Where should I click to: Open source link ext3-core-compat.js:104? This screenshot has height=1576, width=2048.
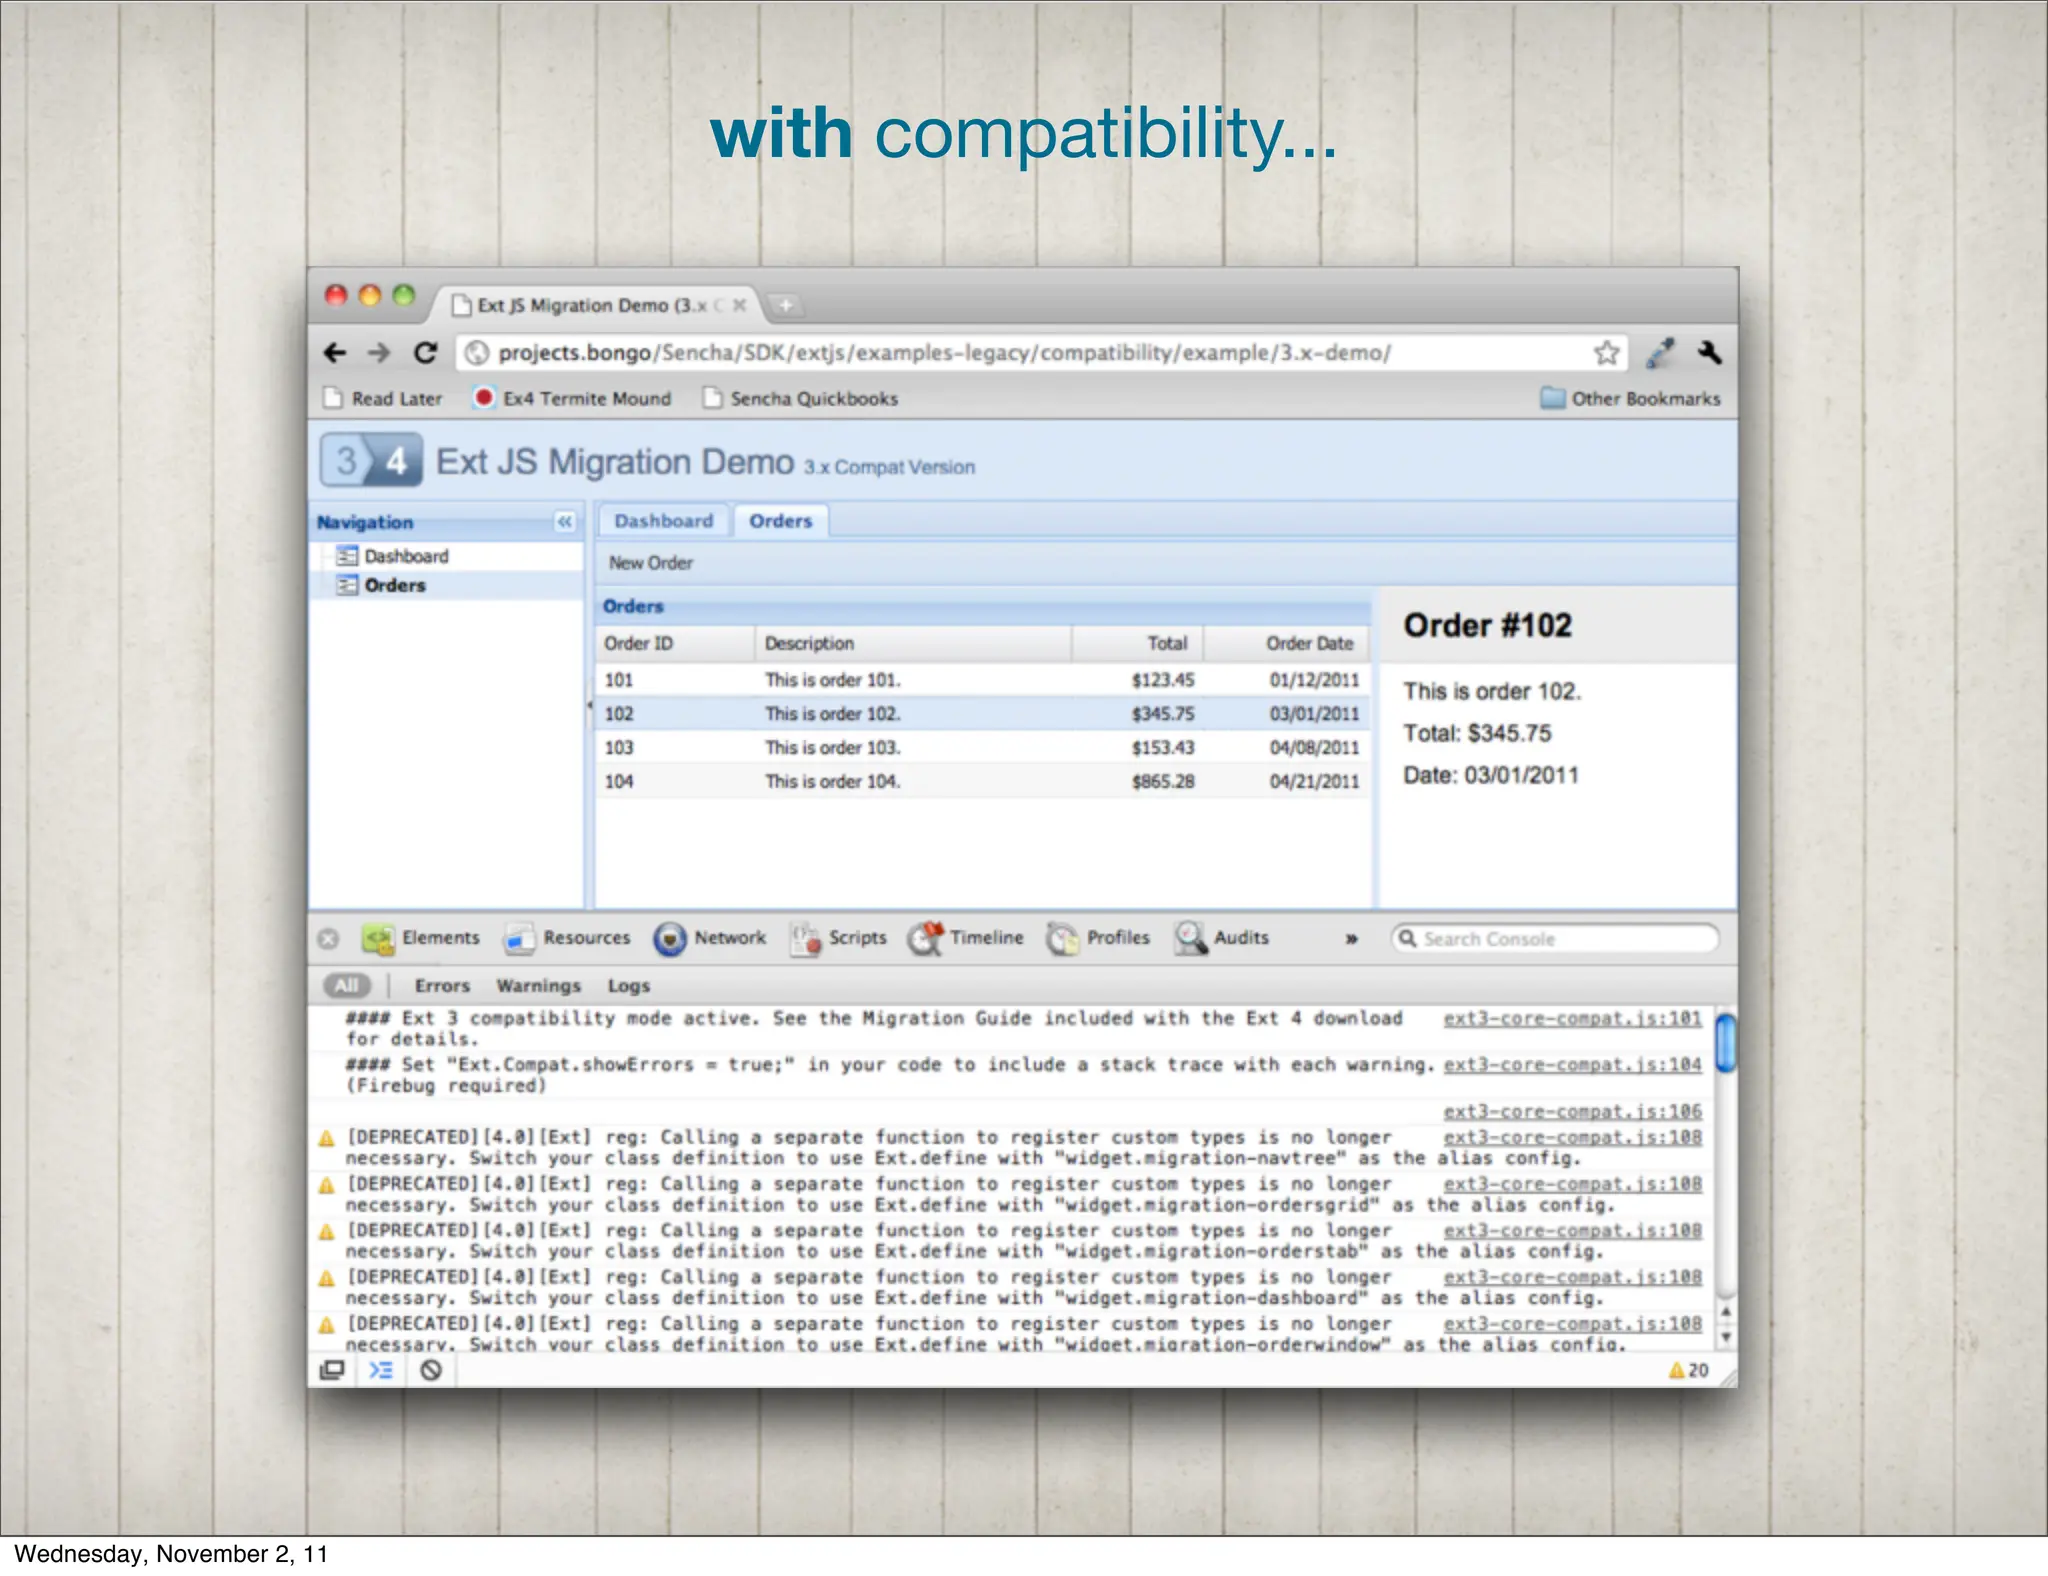(1572, 1065)
